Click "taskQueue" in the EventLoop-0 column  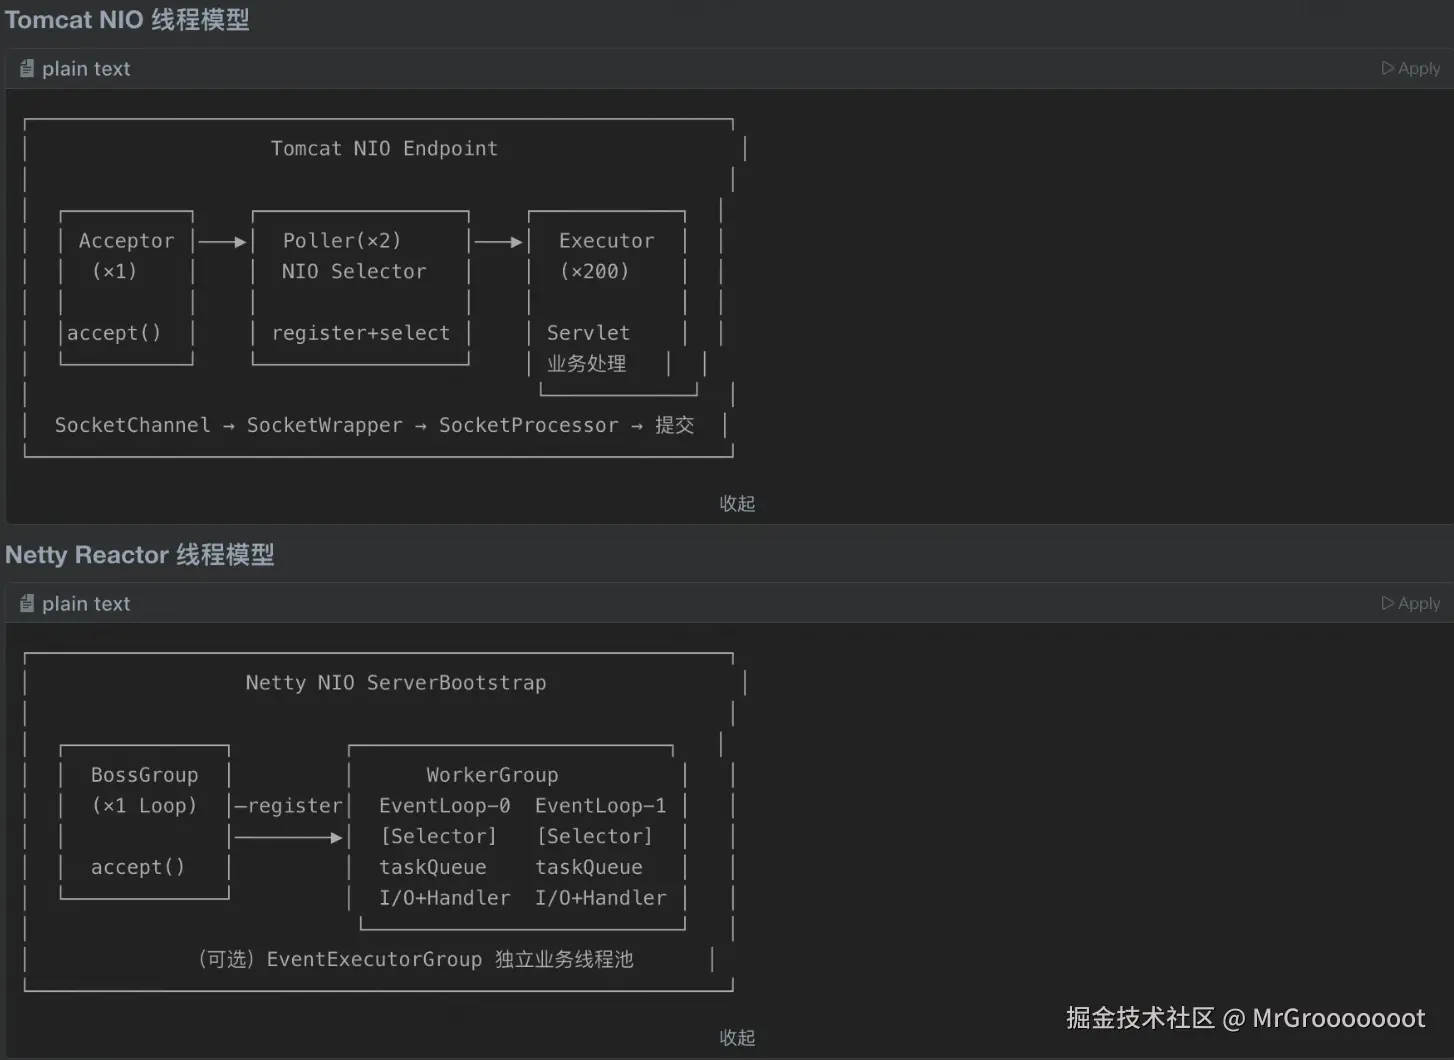coord(433,868)
